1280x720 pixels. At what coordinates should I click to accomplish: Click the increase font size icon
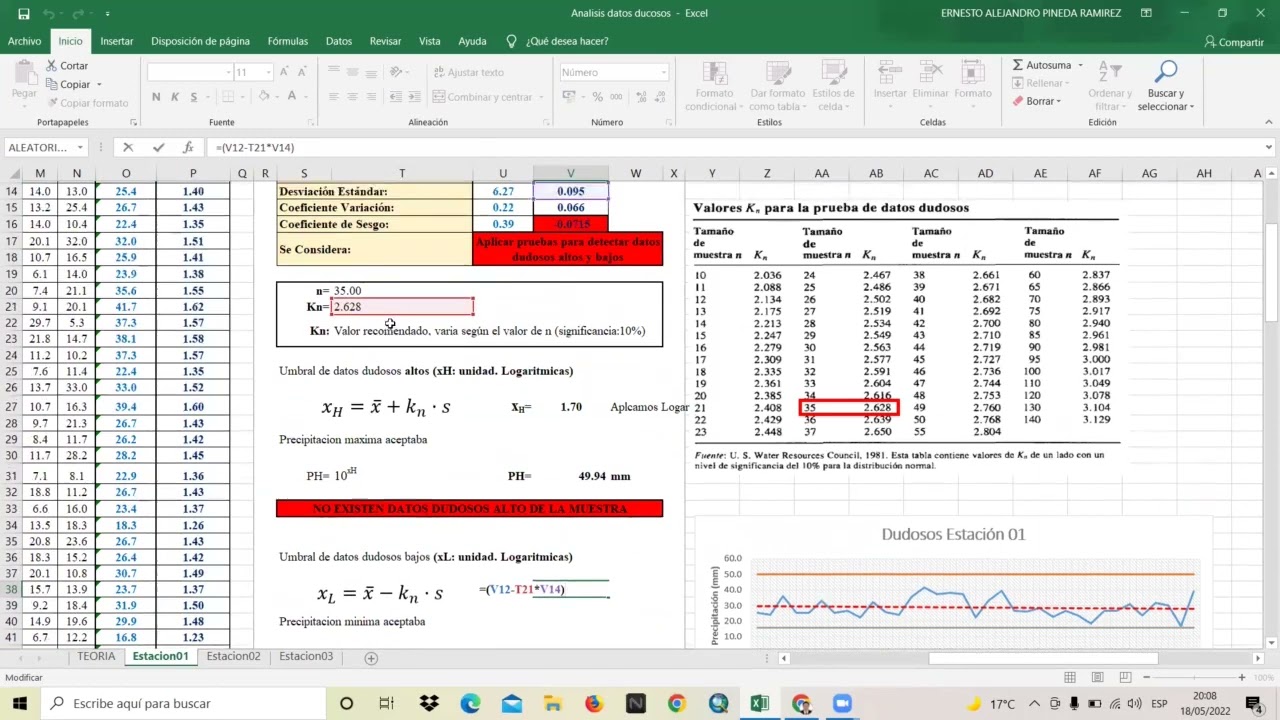[285, 72]
